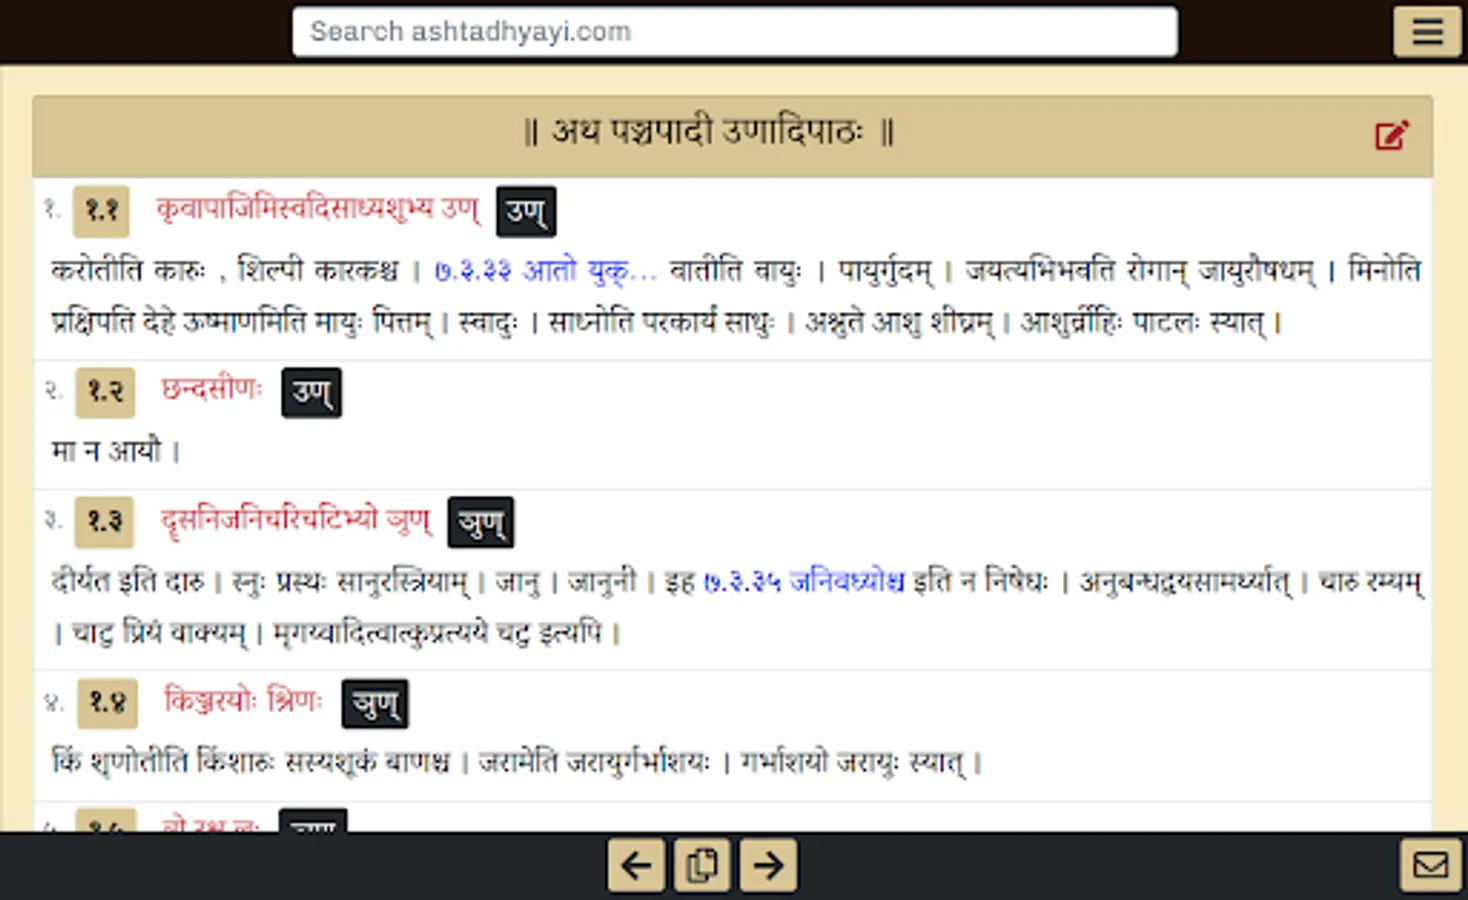Select the sutra number badge 1.4

pyautogui.click(x=106, y=703)
